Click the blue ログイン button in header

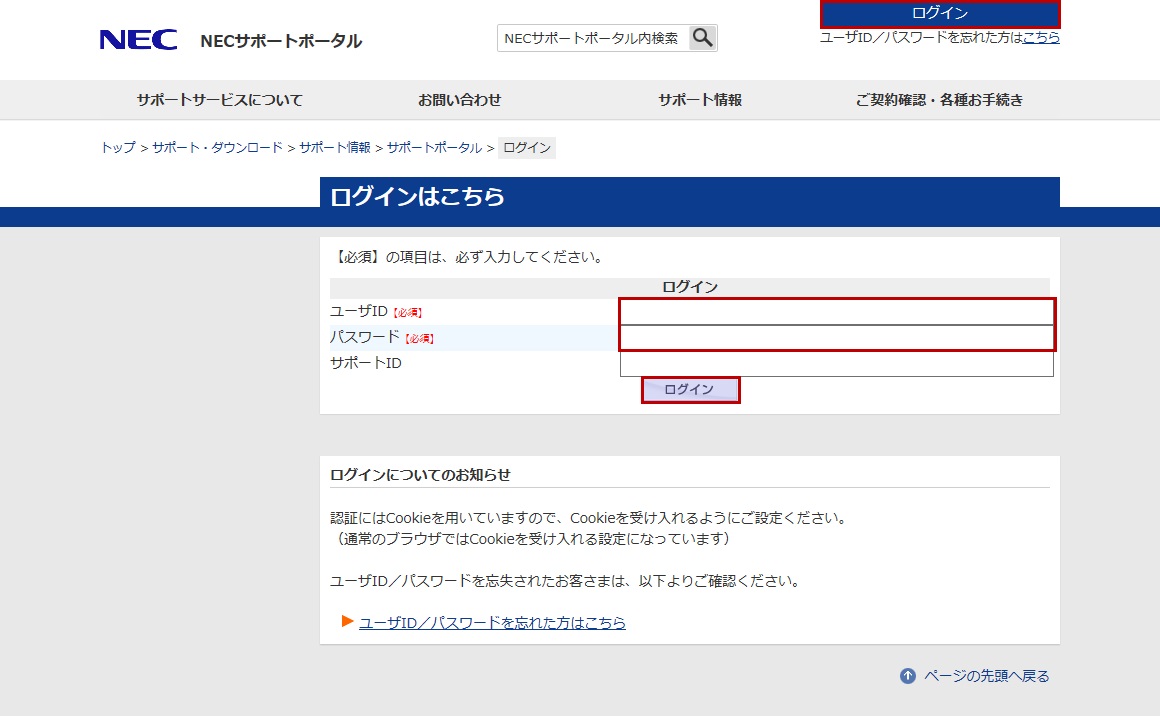(x=939, y=13)
